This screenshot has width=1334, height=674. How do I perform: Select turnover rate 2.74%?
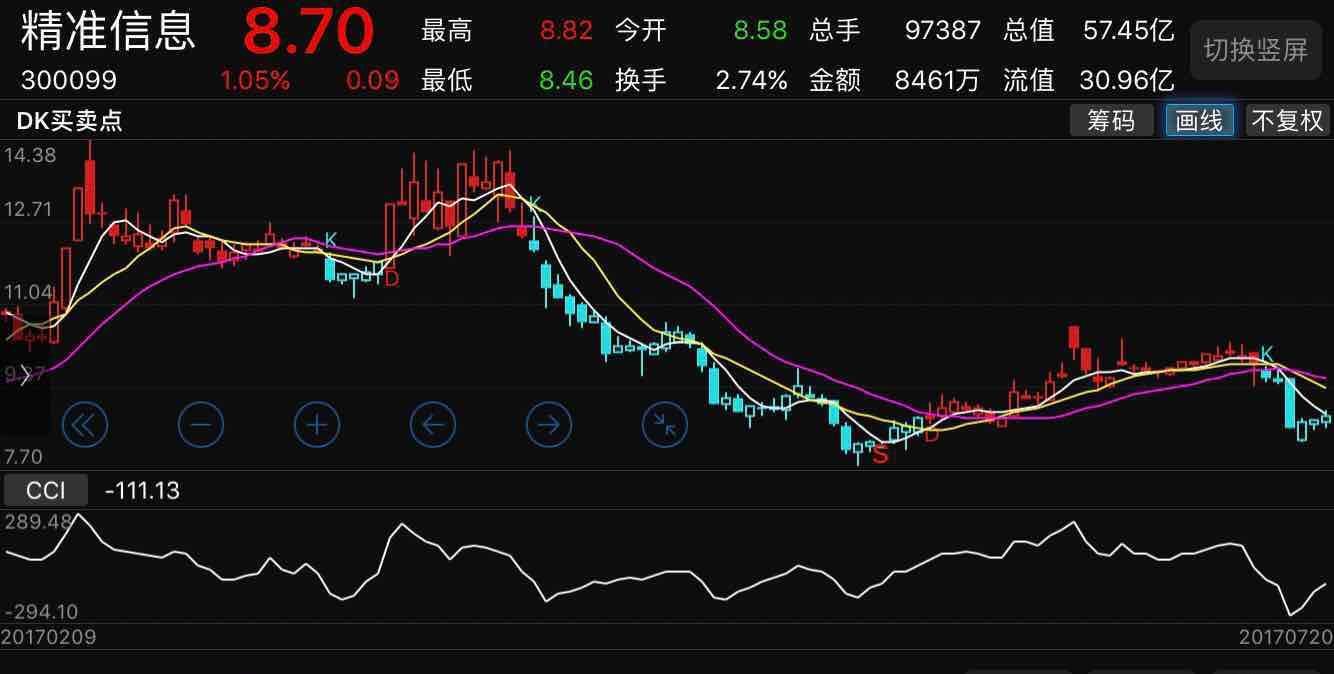752,80
